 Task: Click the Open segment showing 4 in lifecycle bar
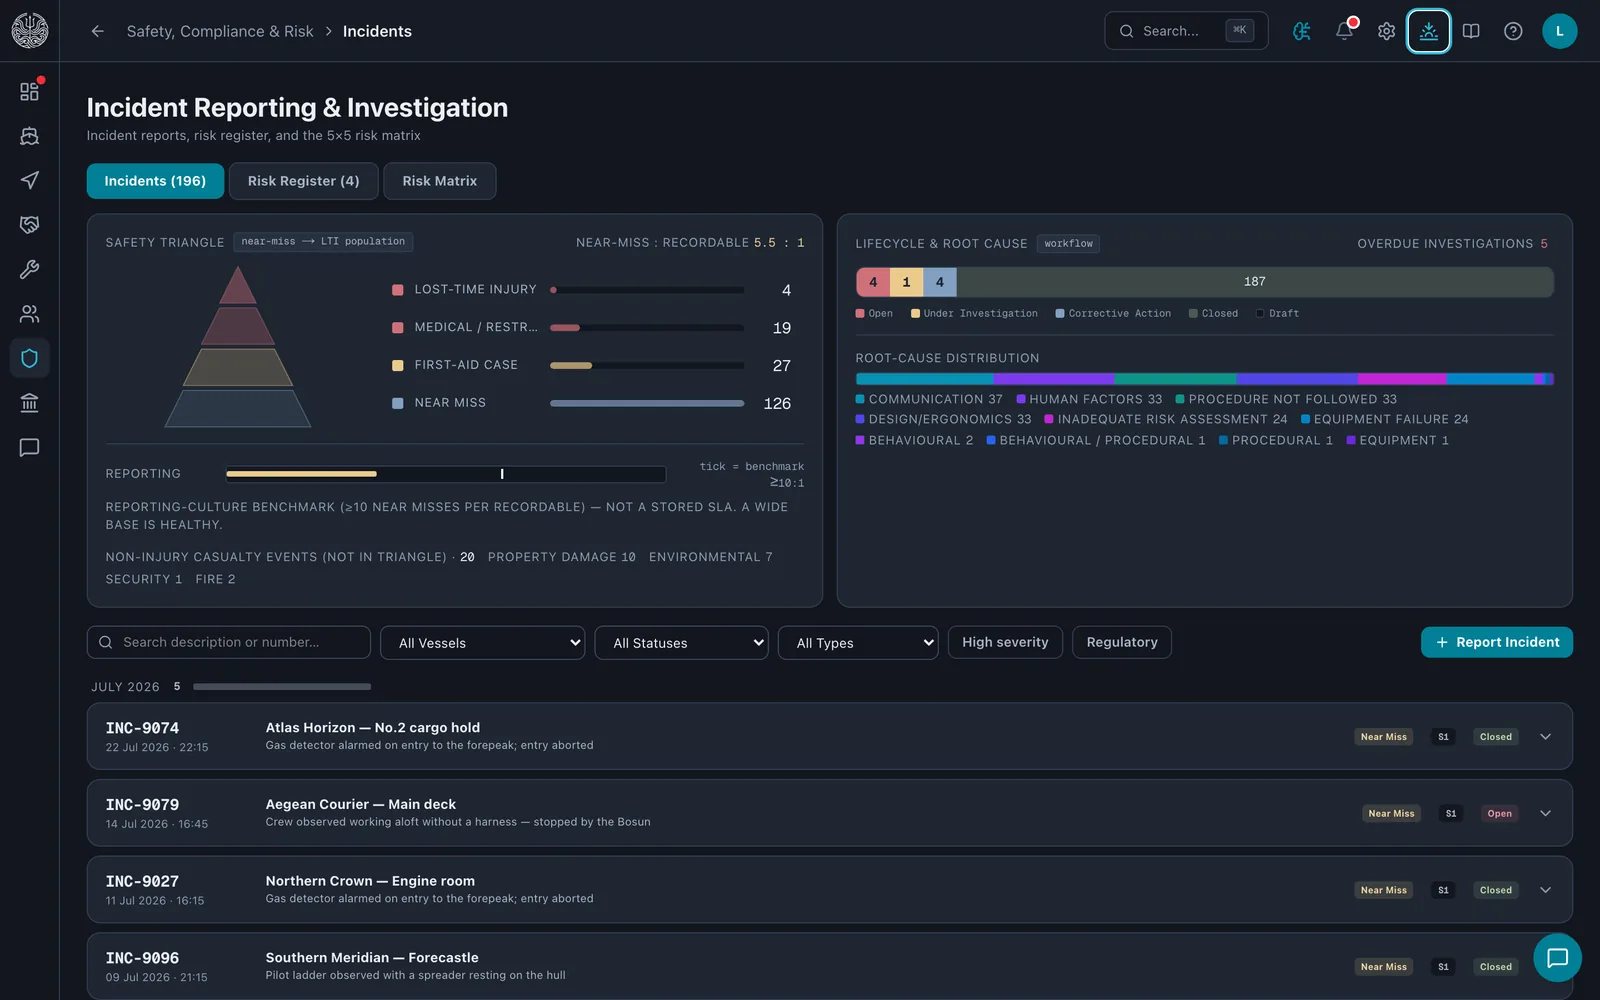pos(873,282)
